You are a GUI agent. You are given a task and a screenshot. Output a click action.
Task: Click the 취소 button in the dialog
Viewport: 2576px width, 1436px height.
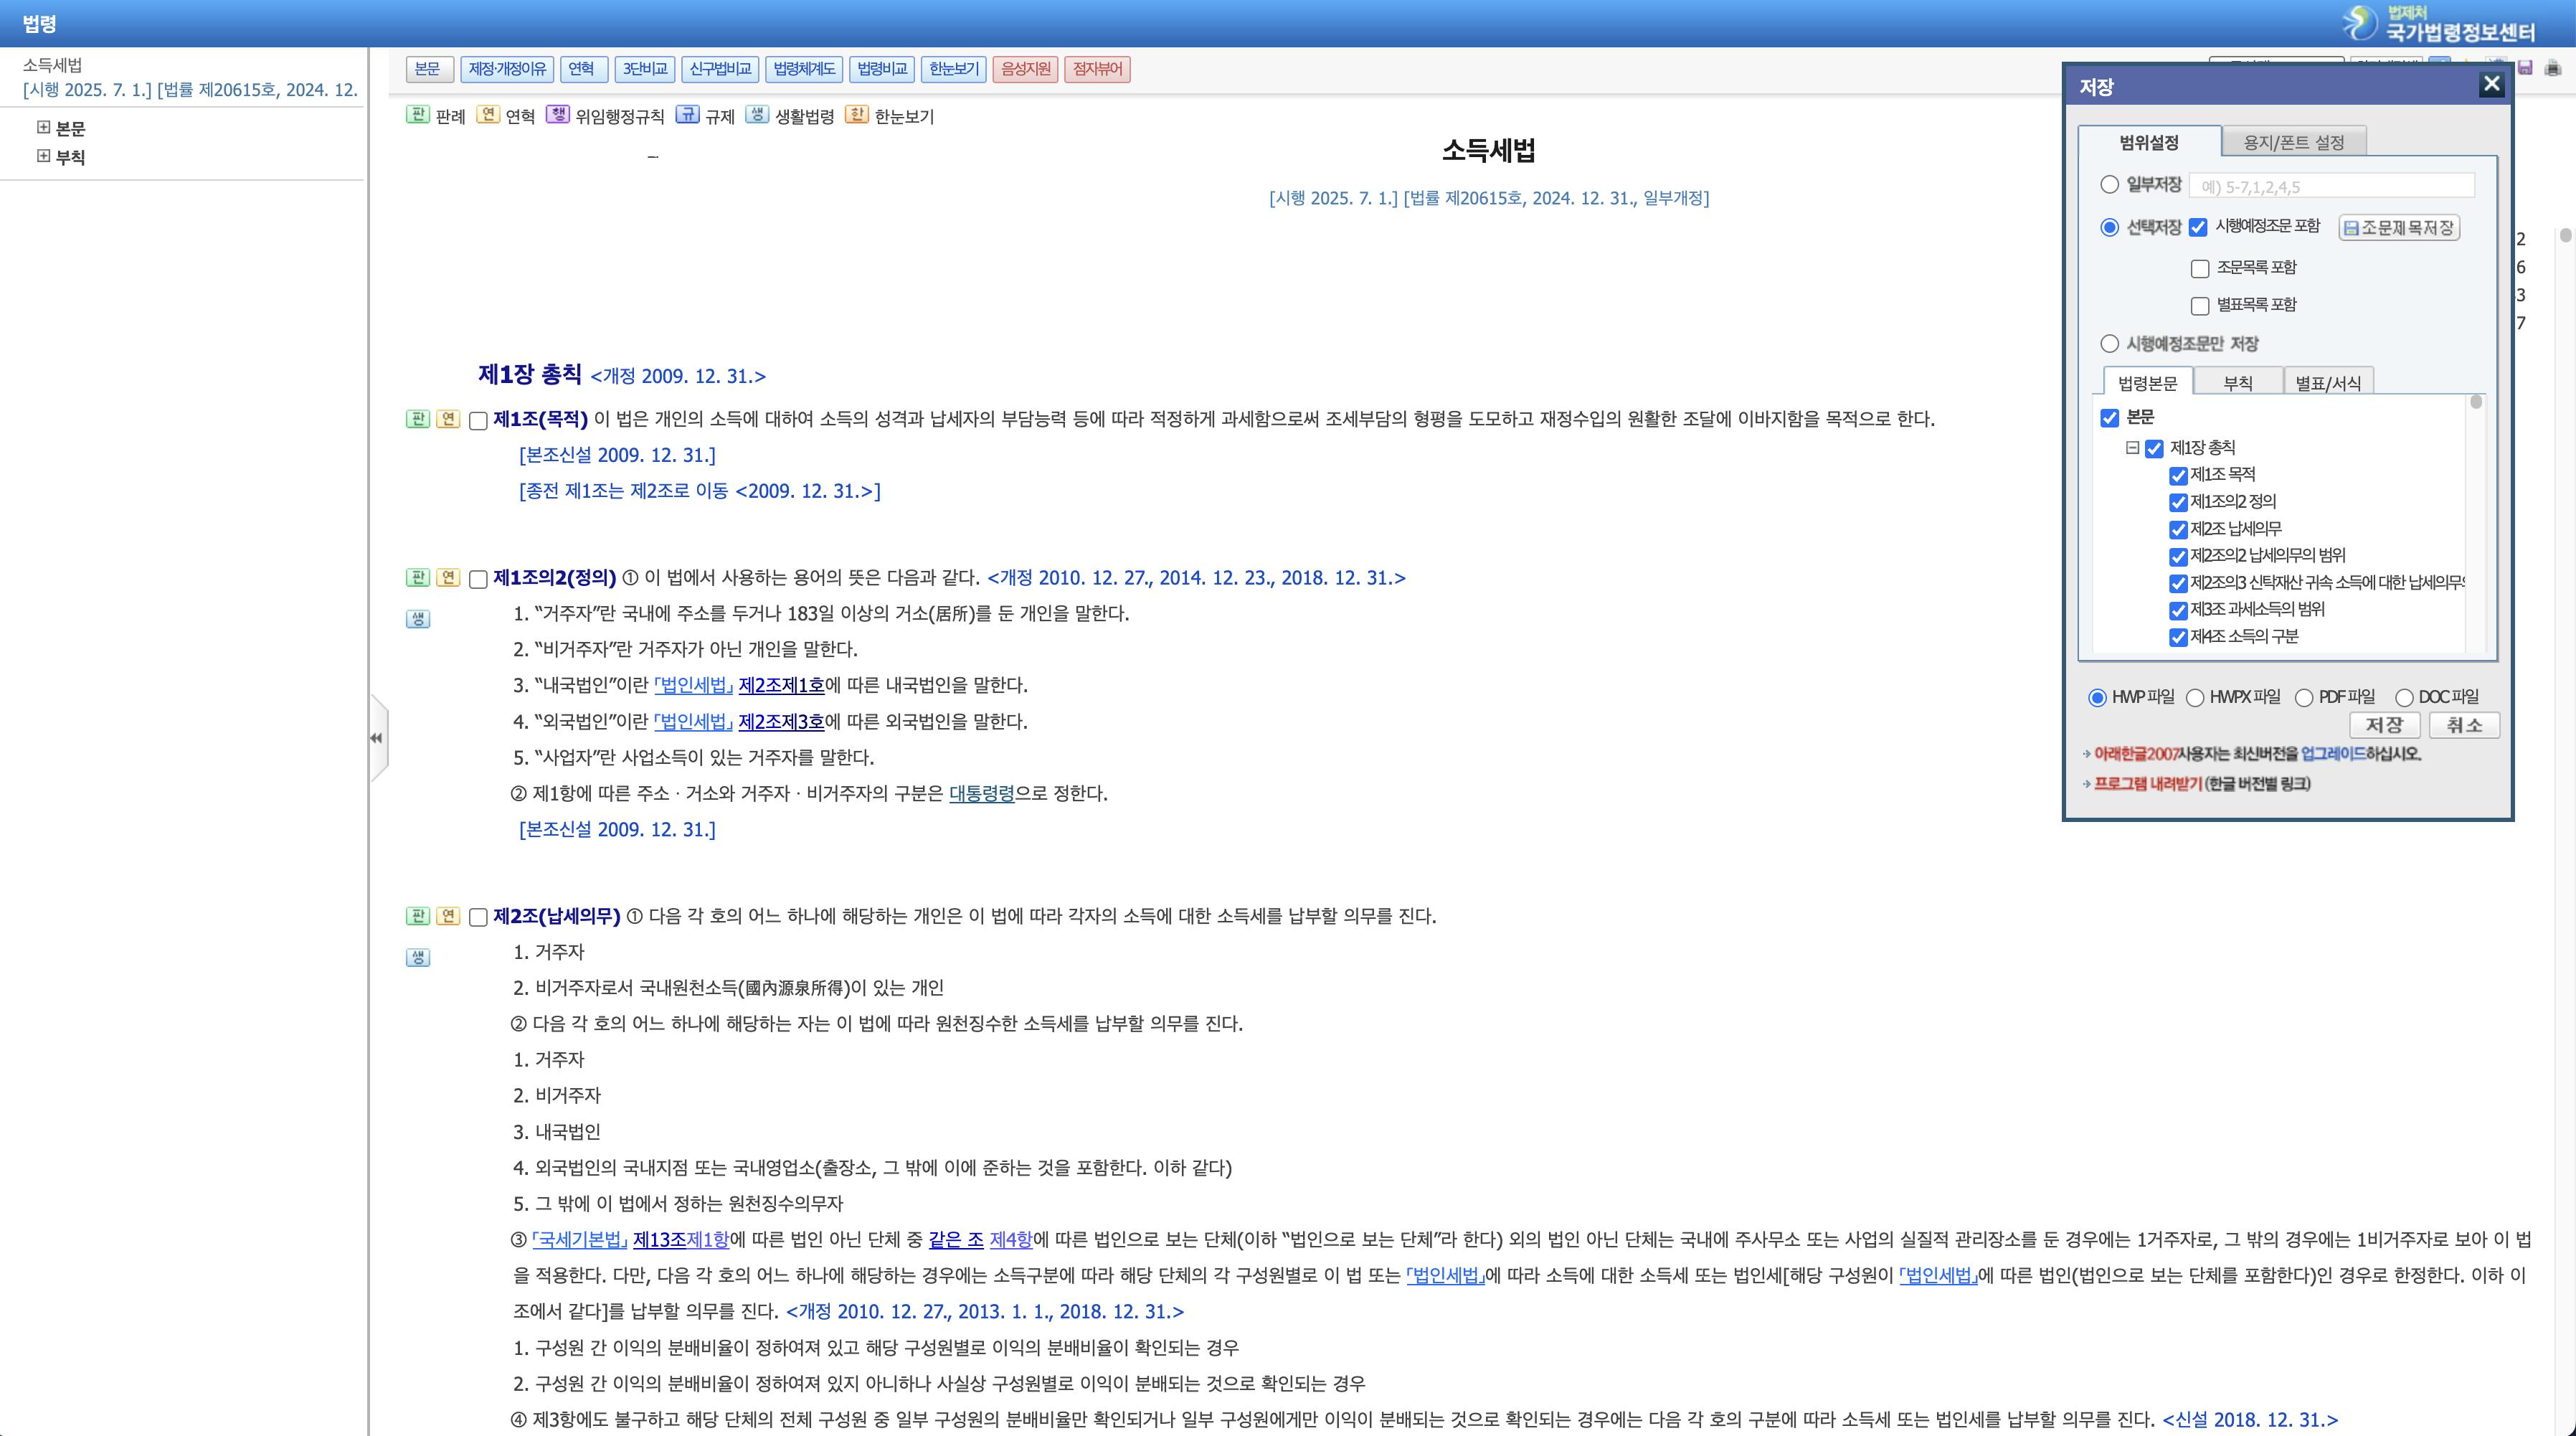[2464, 725]
